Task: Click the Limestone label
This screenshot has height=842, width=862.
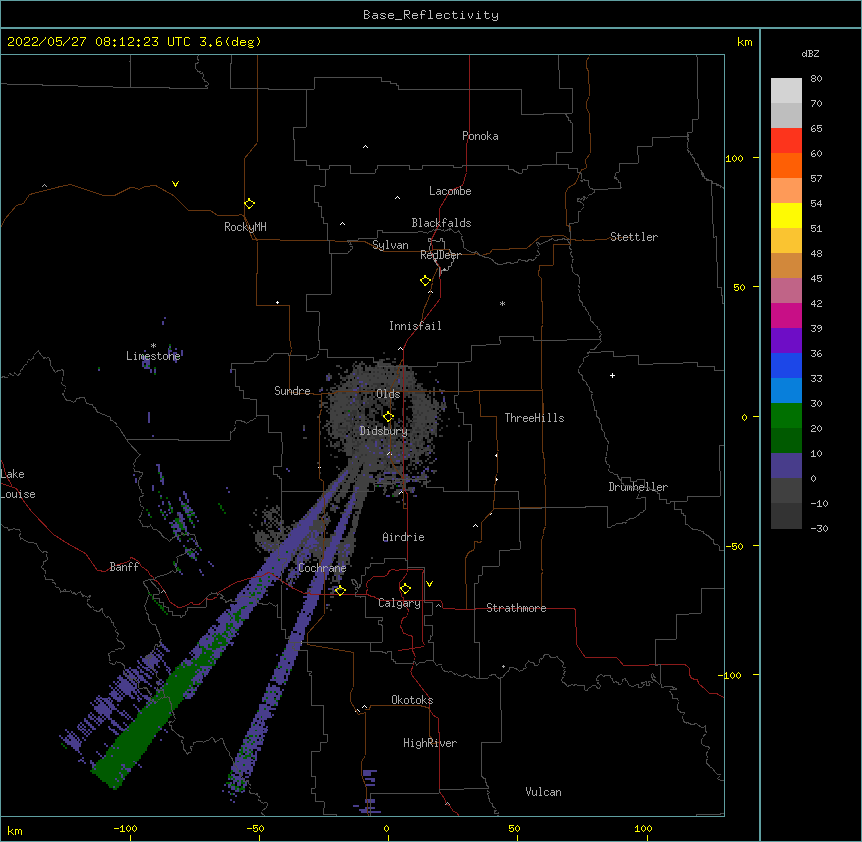Action: [x=153, y=356]
